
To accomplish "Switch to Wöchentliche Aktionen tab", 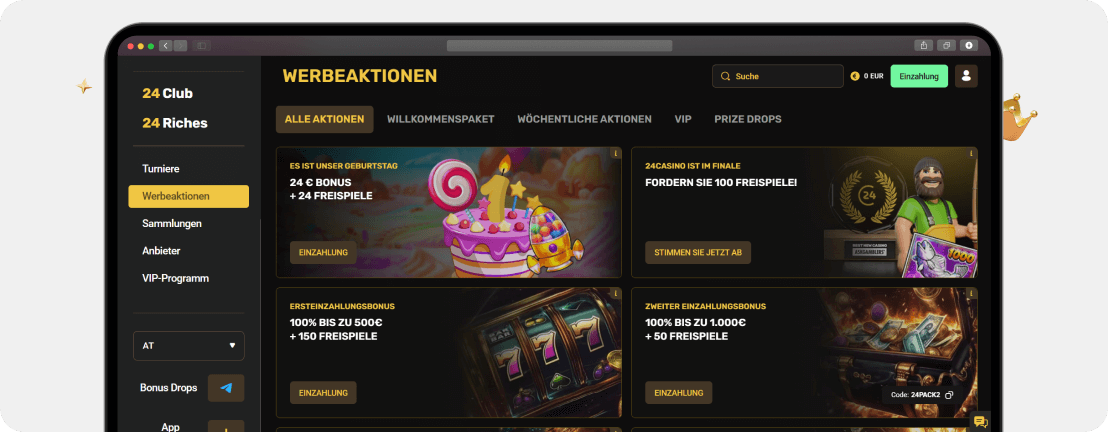I will [584, 119].
